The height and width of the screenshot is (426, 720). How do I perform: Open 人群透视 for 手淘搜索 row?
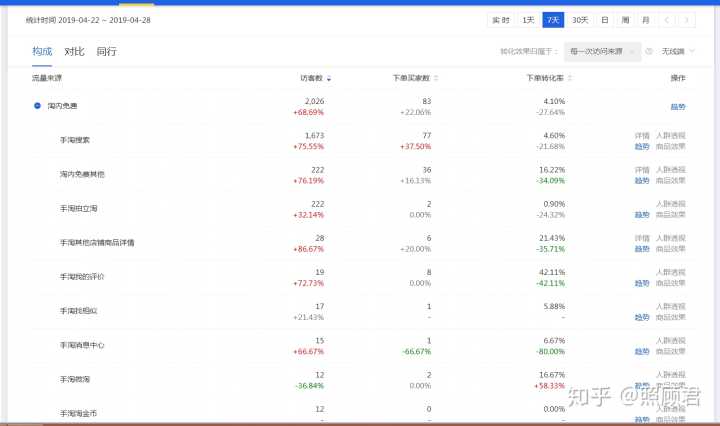670,135
